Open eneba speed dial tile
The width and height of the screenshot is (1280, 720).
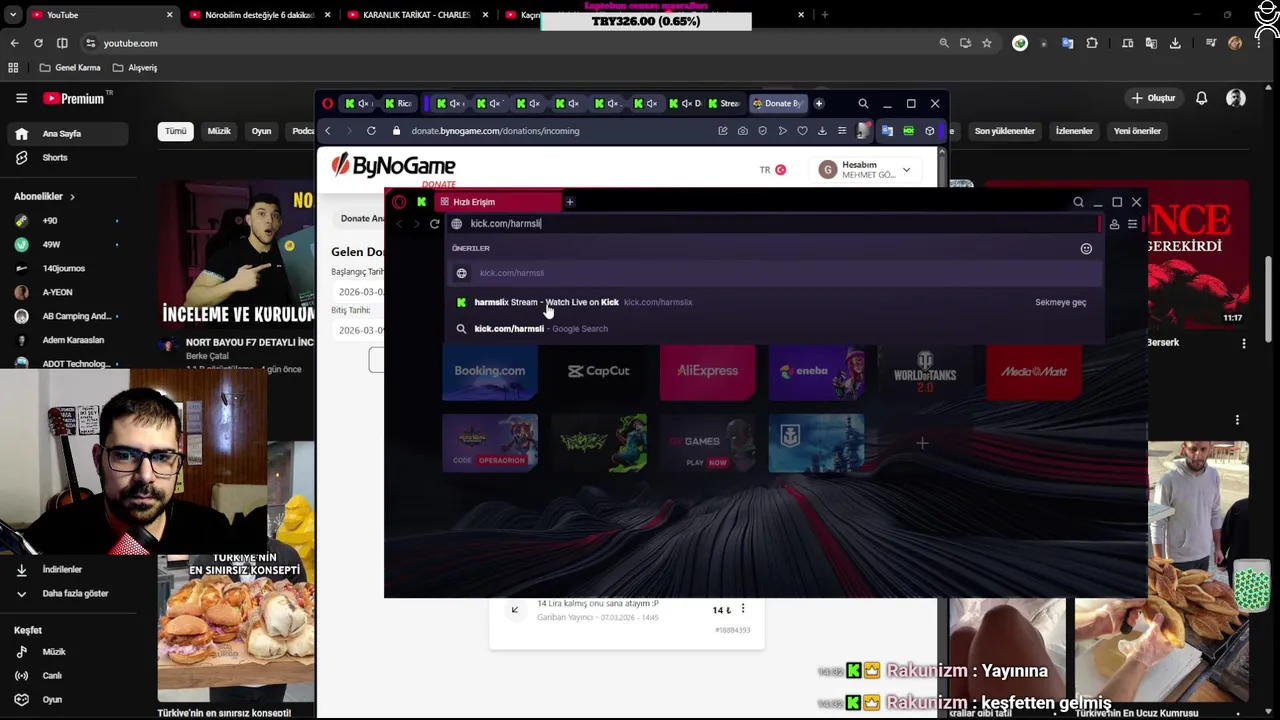(x=816, y=371)
